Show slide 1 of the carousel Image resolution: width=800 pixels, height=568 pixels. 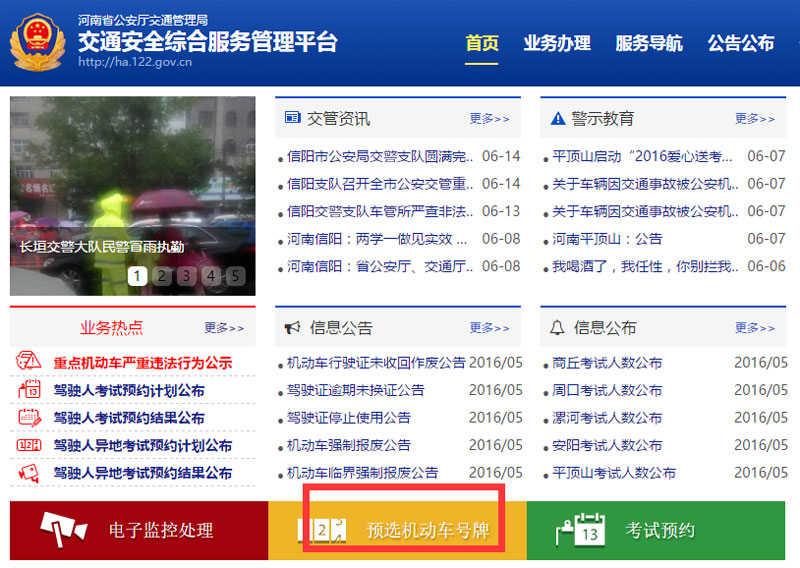click(137, 276)
